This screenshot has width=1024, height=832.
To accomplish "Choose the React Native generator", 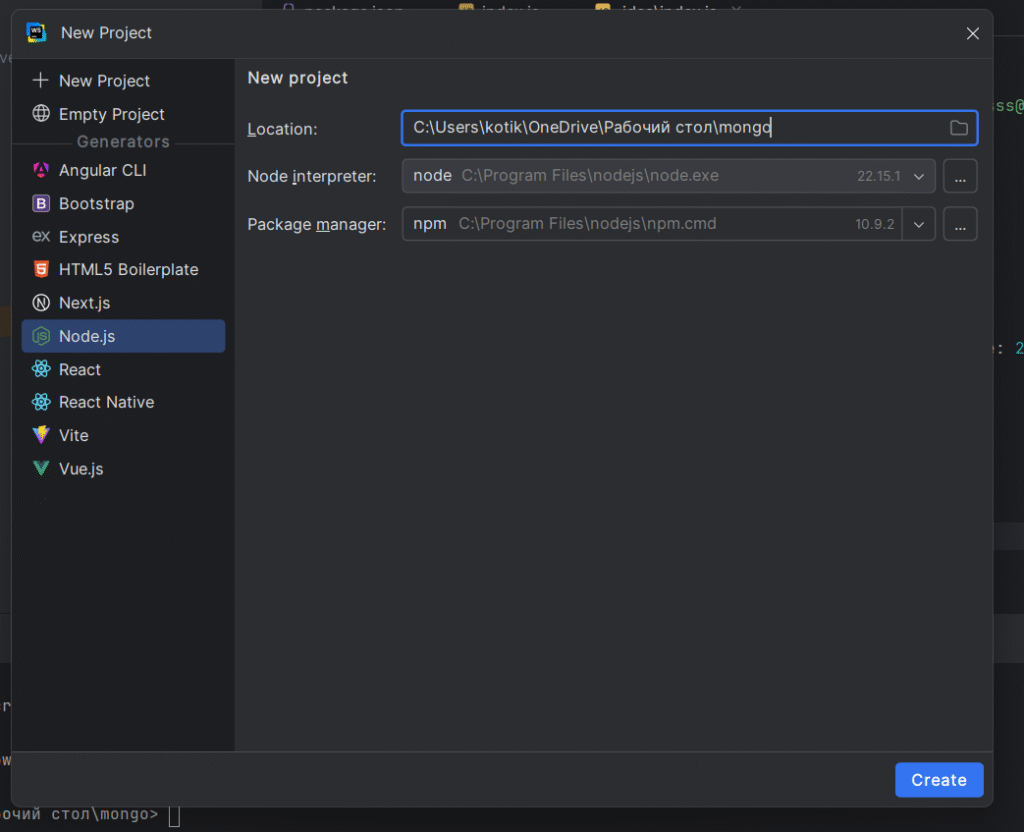I will pyautogui.click(x=123, y=402).
